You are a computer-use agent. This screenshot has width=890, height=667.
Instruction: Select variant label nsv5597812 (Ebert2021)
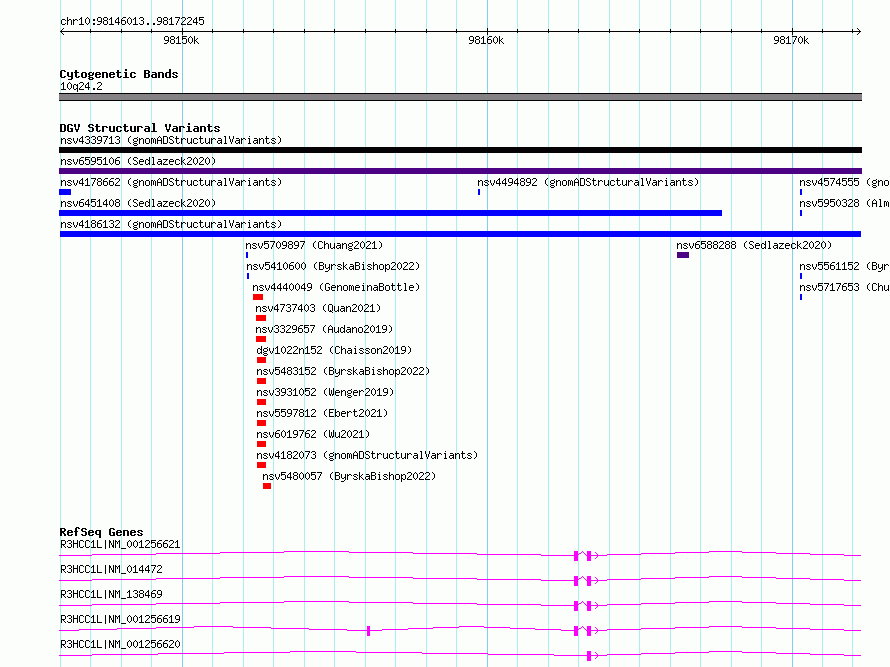click(322, 413)
